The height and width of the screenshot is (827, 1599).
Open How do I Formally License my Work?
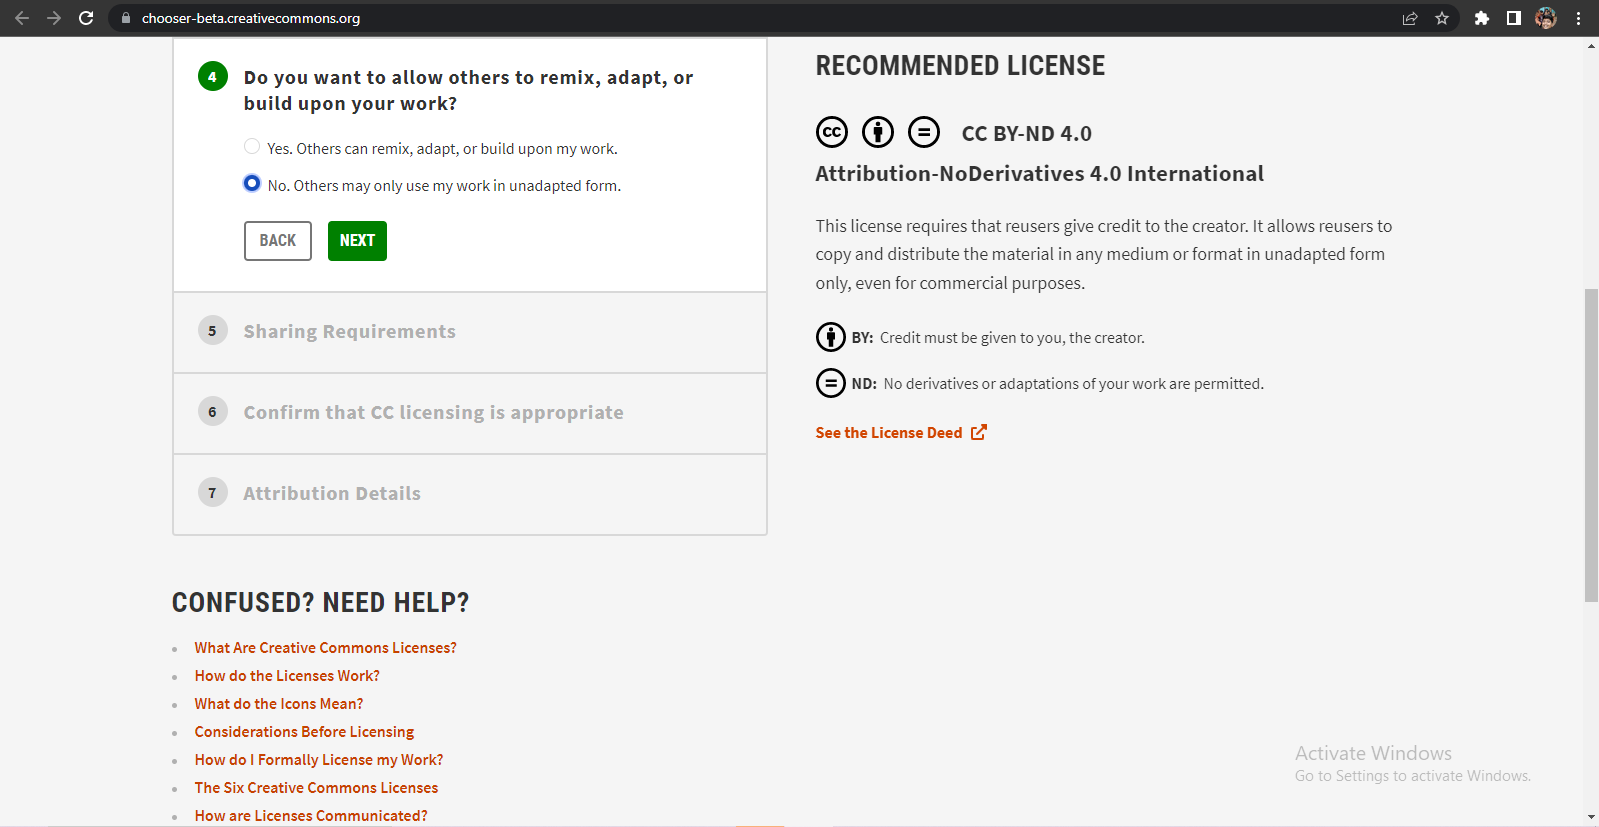319,760
